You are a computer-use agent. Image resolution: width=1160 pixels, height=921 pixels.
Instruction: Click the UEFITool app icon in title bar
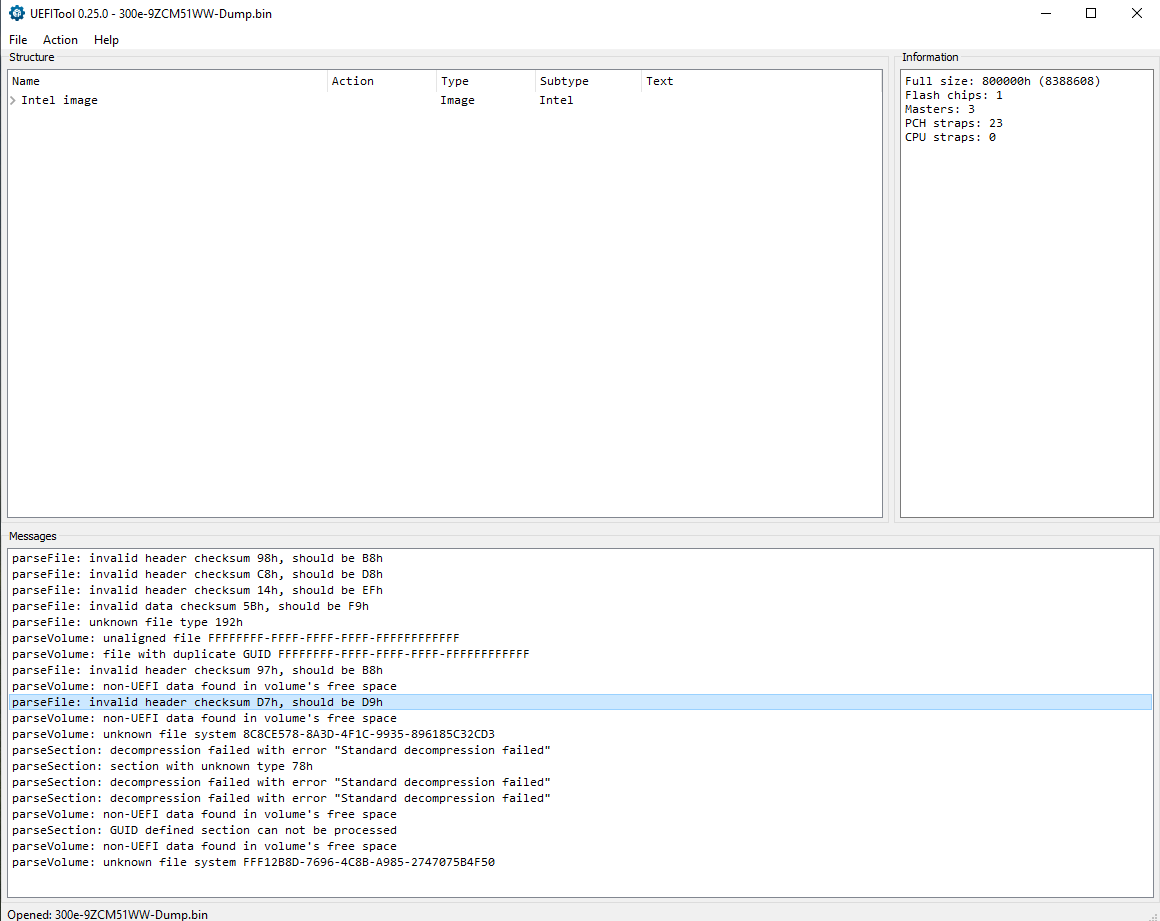16,14
